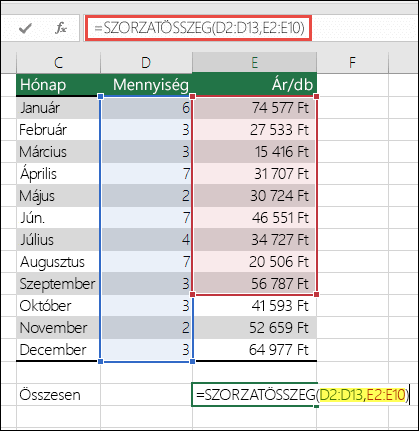Click the 30 724 Ft price cell

point(254,196)
